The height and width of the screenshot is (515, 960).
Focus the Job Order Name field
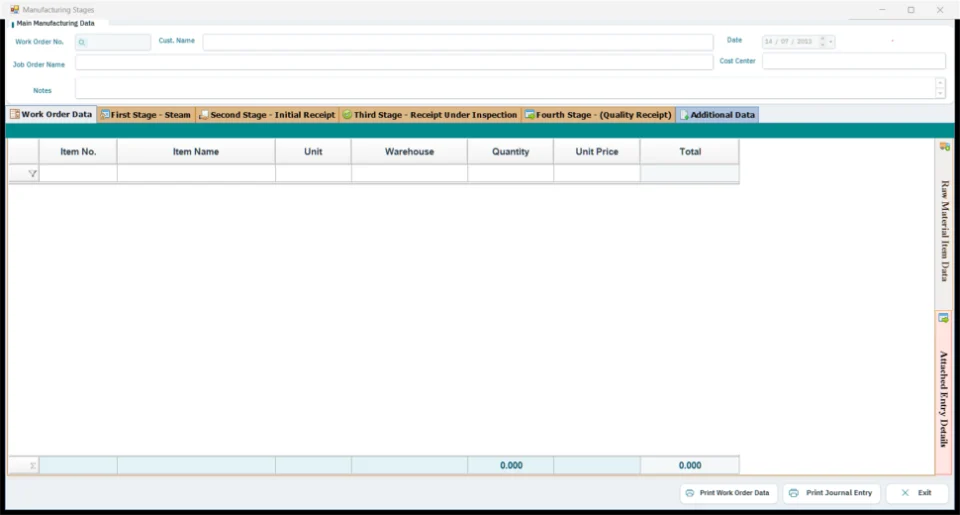(394, 62)
